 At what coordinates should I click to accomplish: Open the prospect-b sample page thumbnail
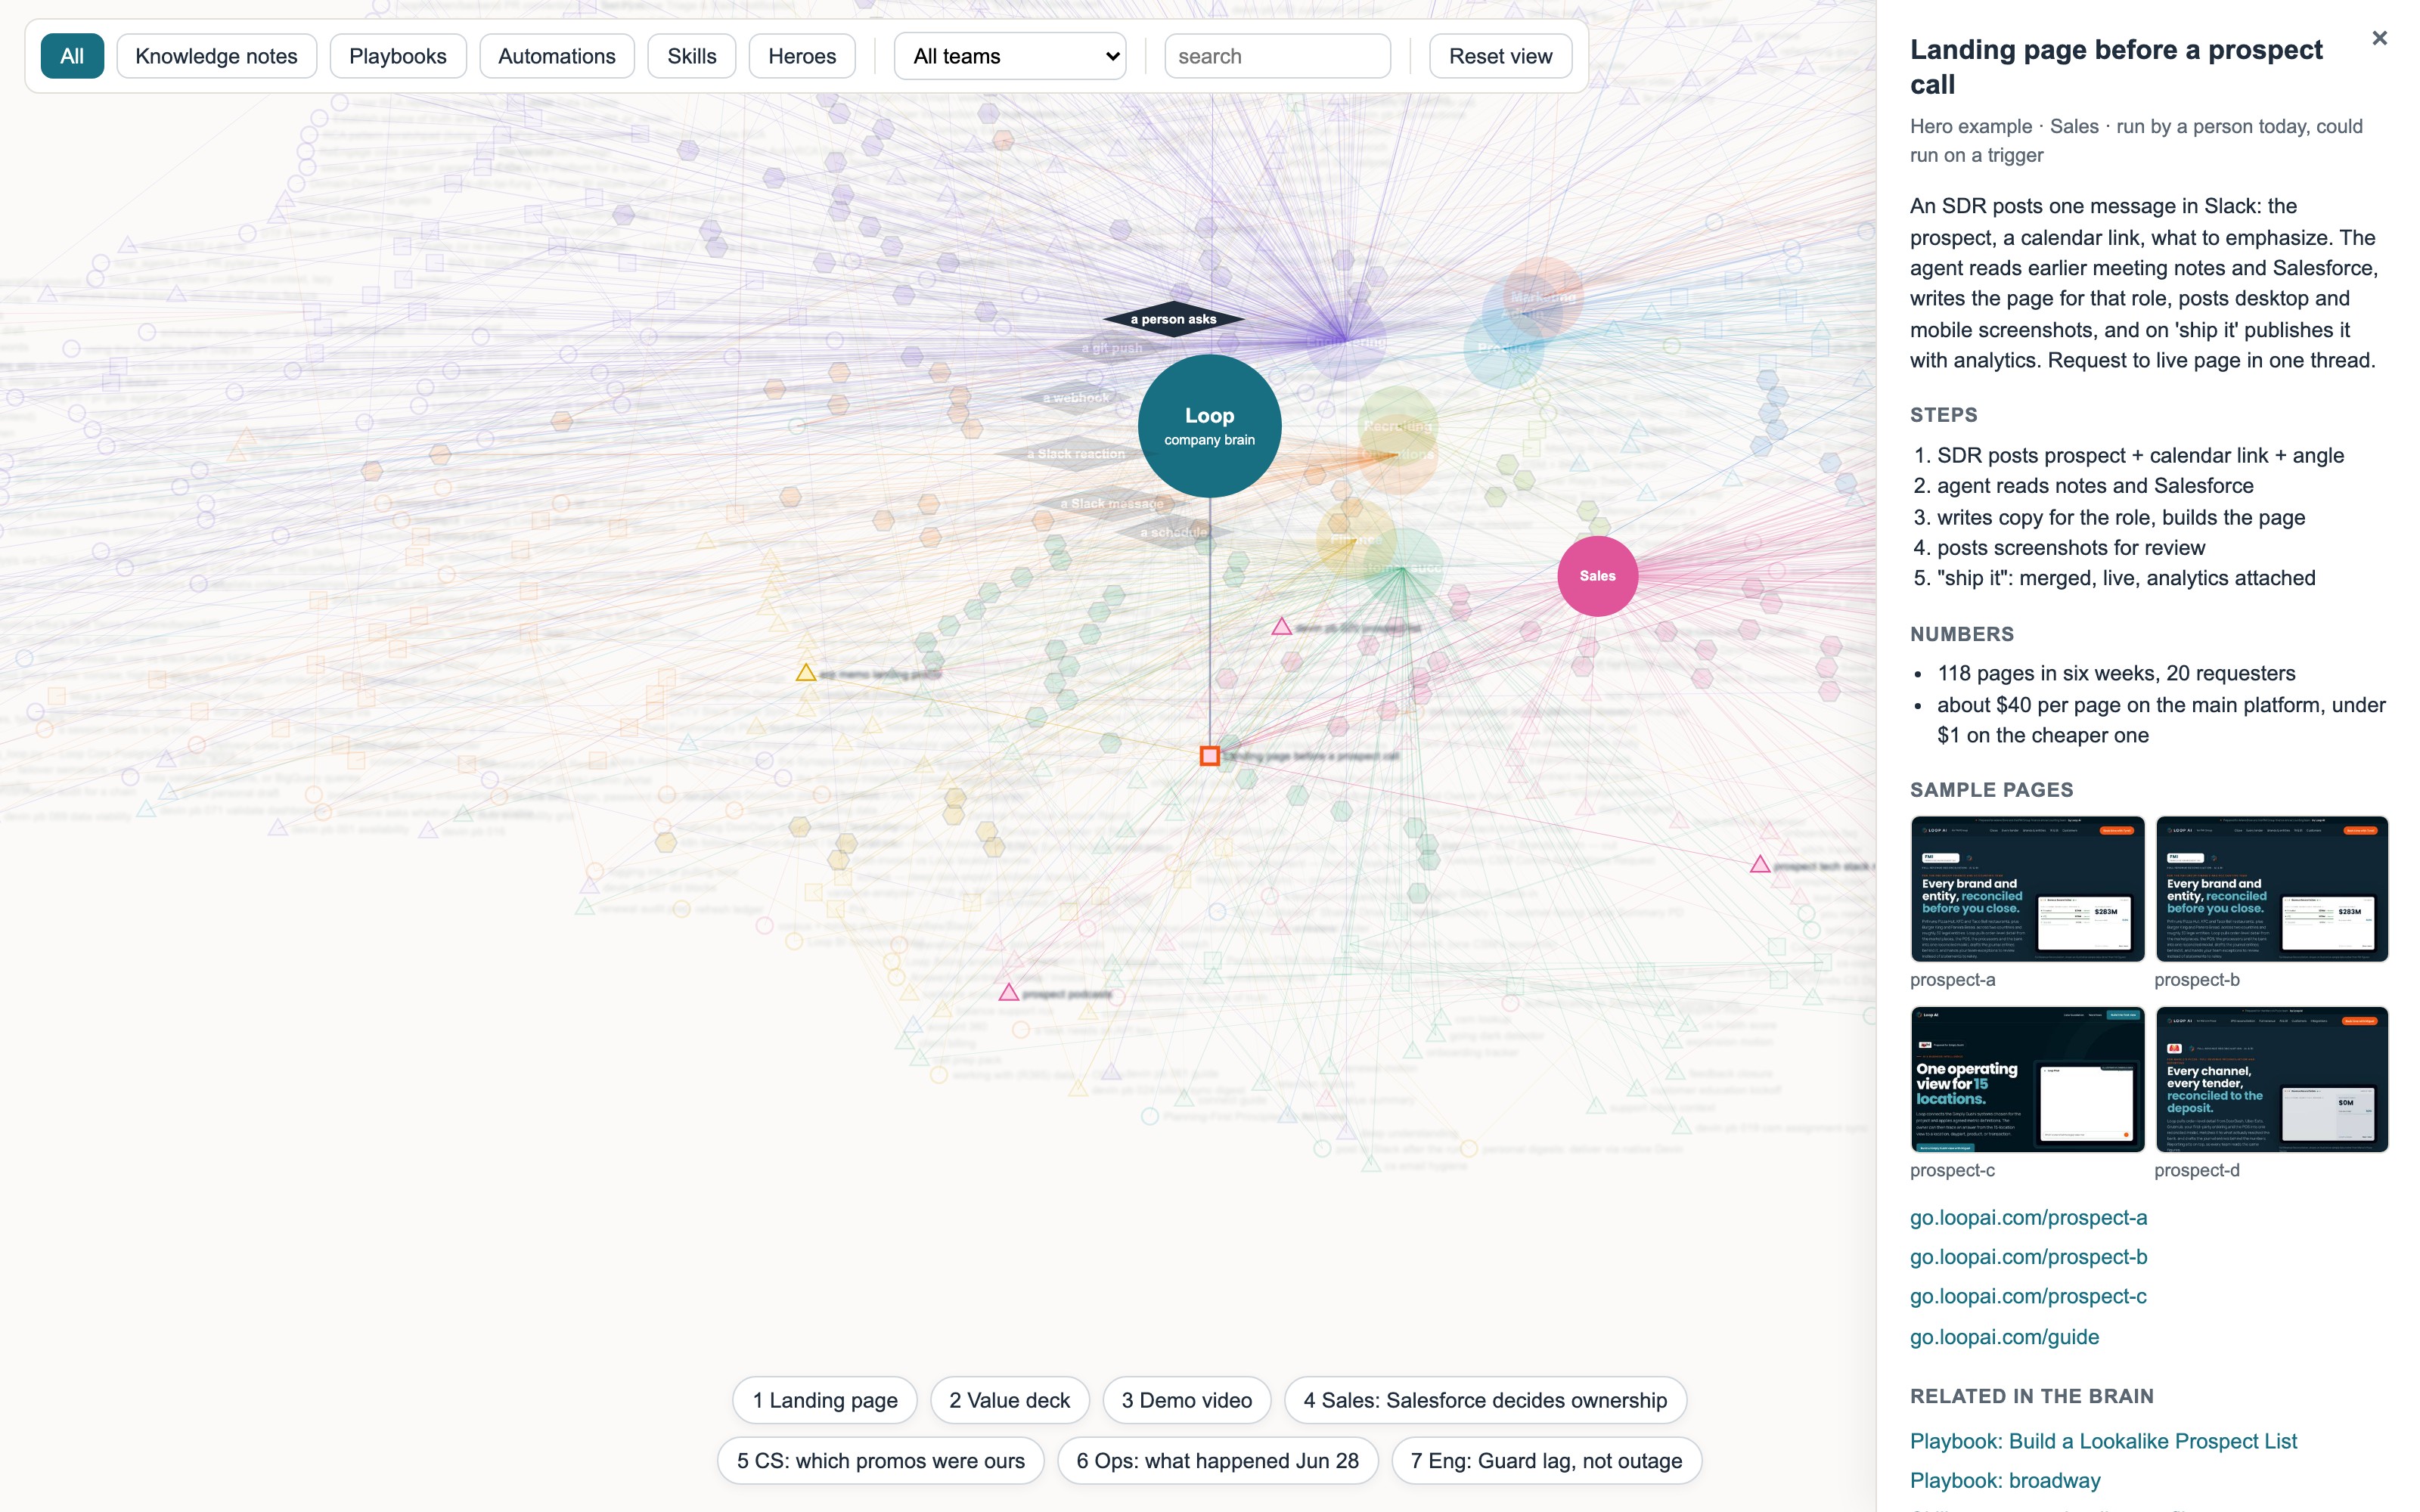(2271, 889)
